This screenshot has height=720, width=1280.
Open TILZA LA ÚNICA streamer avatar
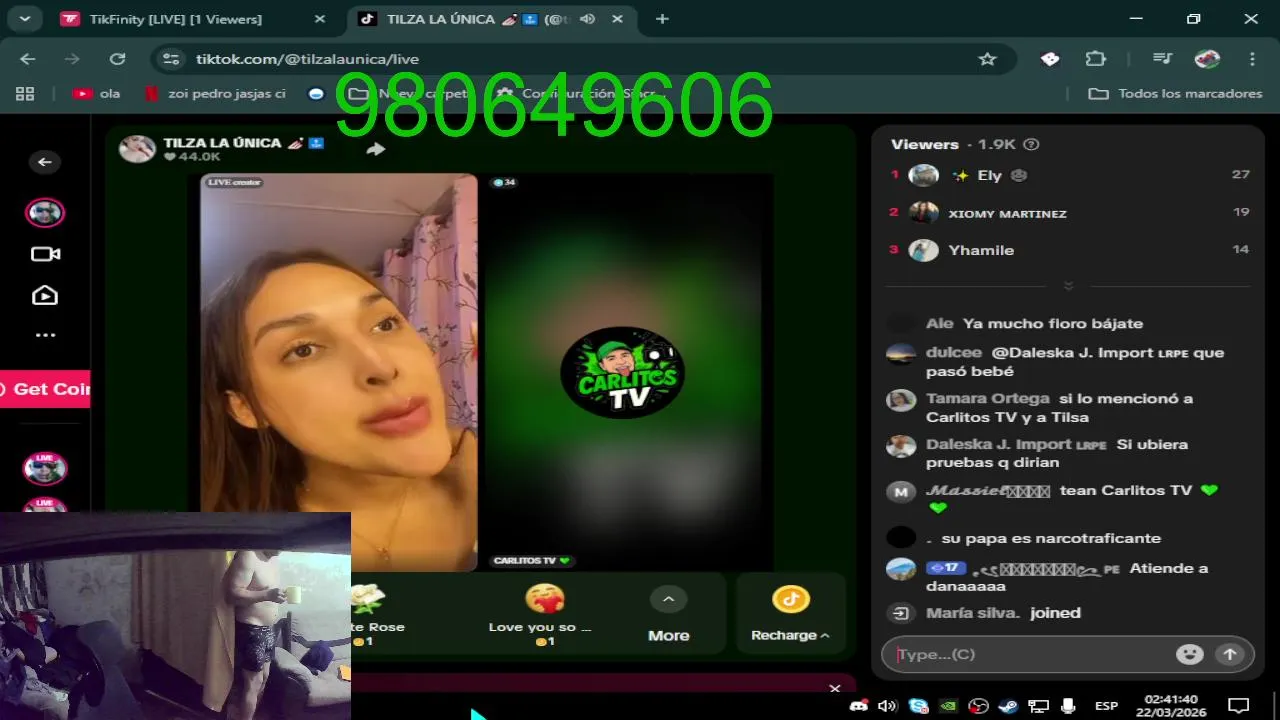tap(137, 149)
